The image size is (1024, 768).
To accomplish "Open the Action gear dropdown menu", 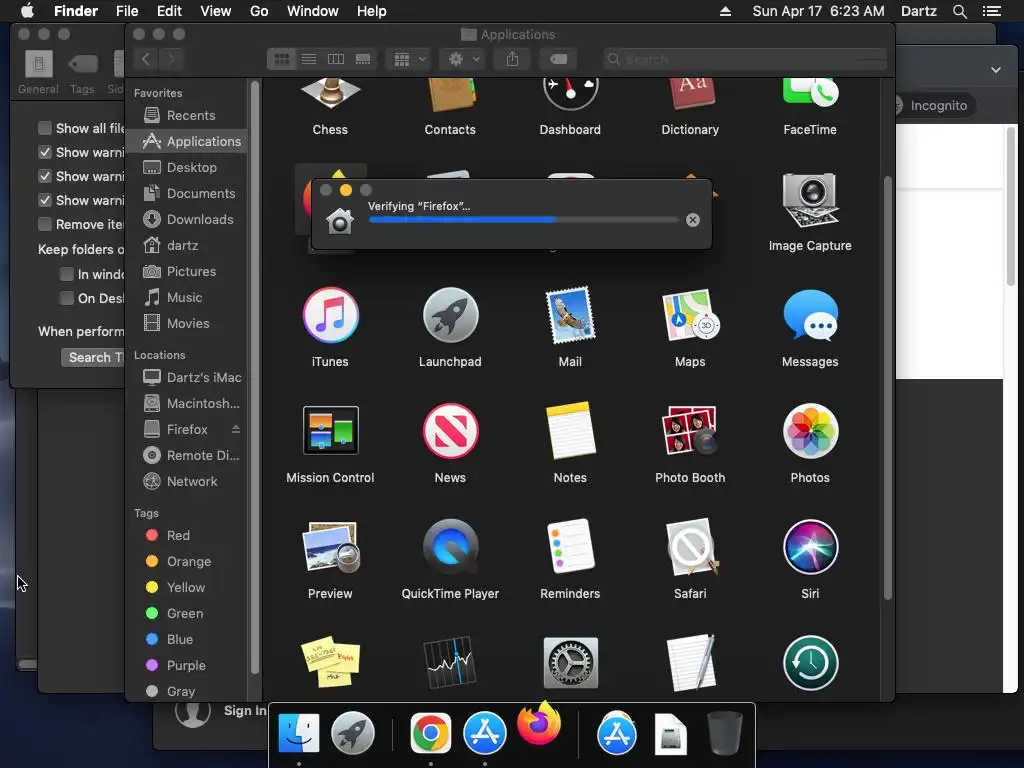I will point(464,59).
